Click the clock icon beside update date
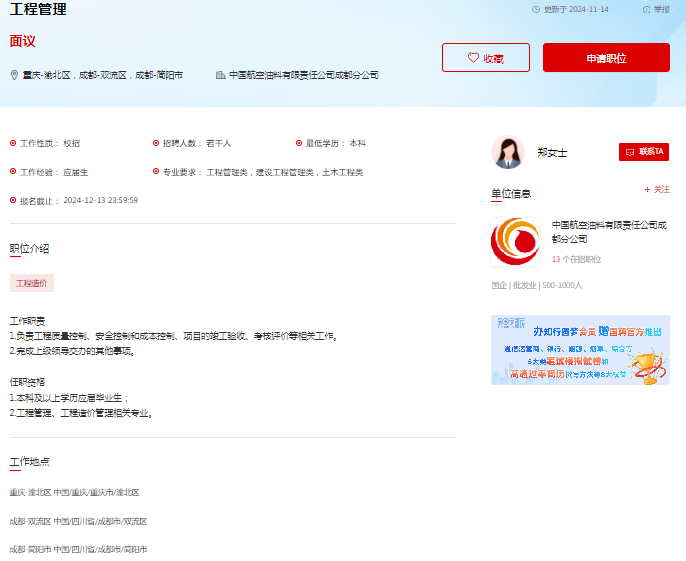Screen dimensions: 686x561 [x=536, y=9]
